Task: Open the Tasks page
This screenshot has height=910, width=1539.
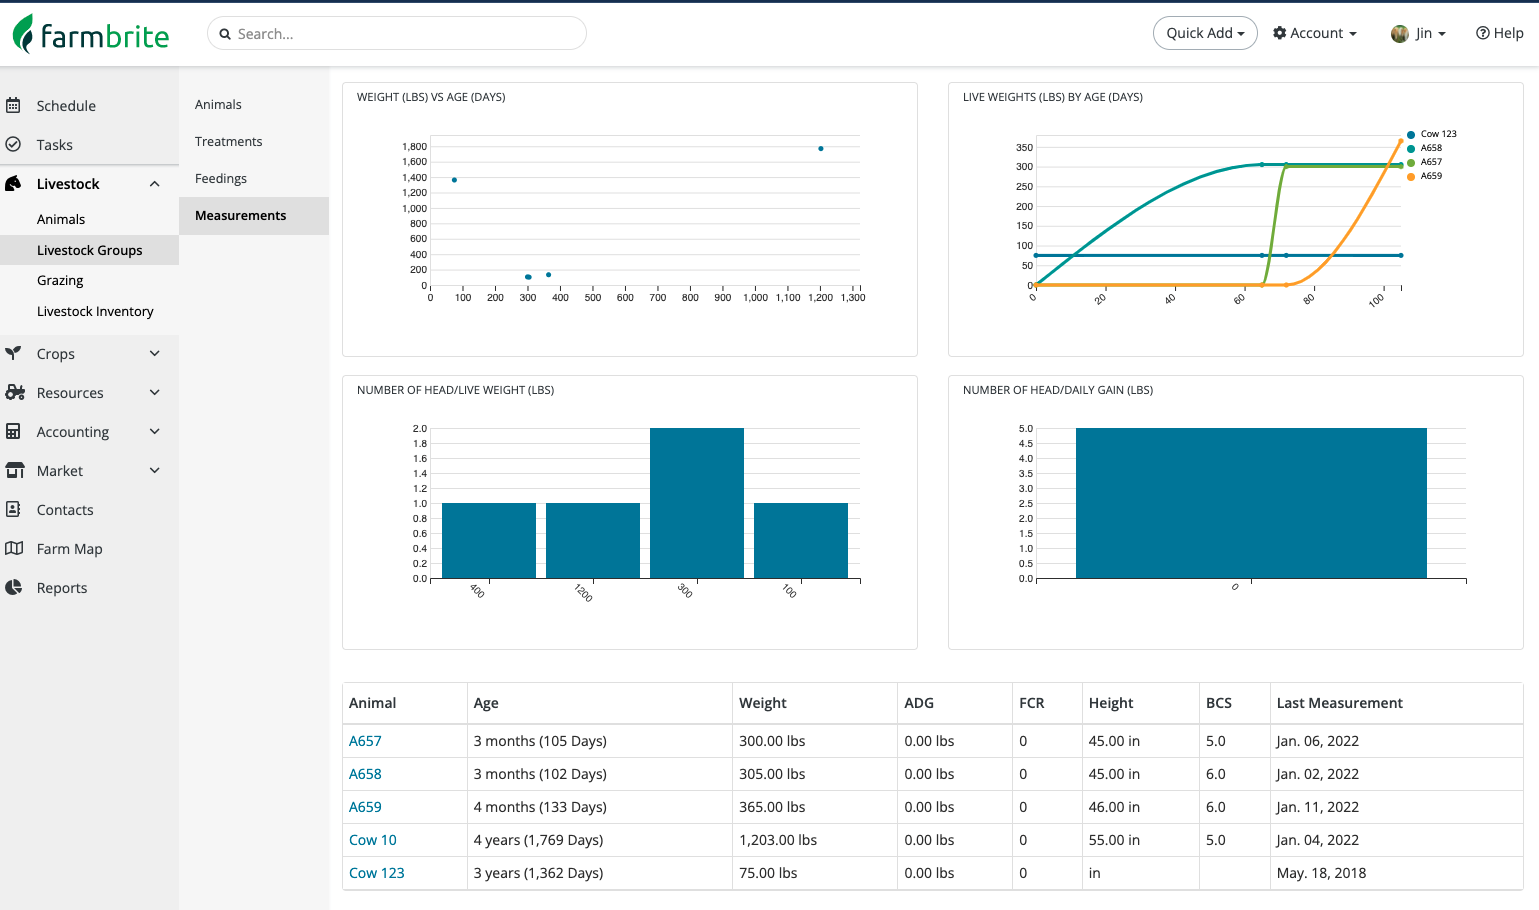Action: pos(55,144)
